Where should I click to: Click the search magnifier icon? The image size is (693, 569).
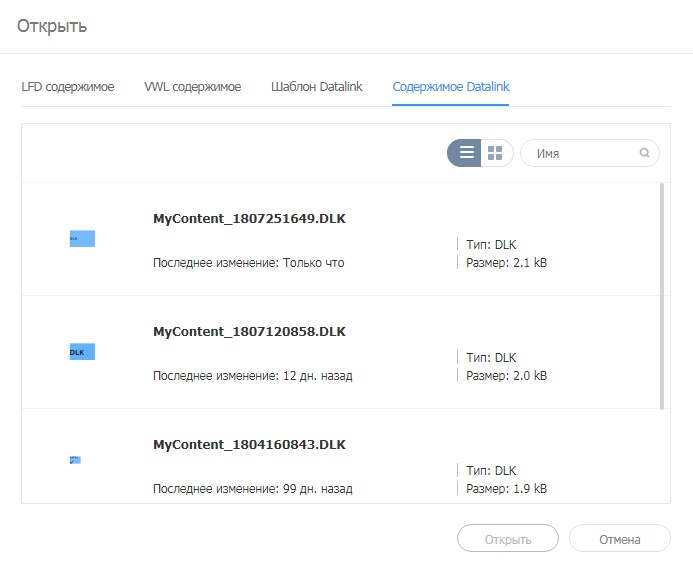click(x=645, y=153)
